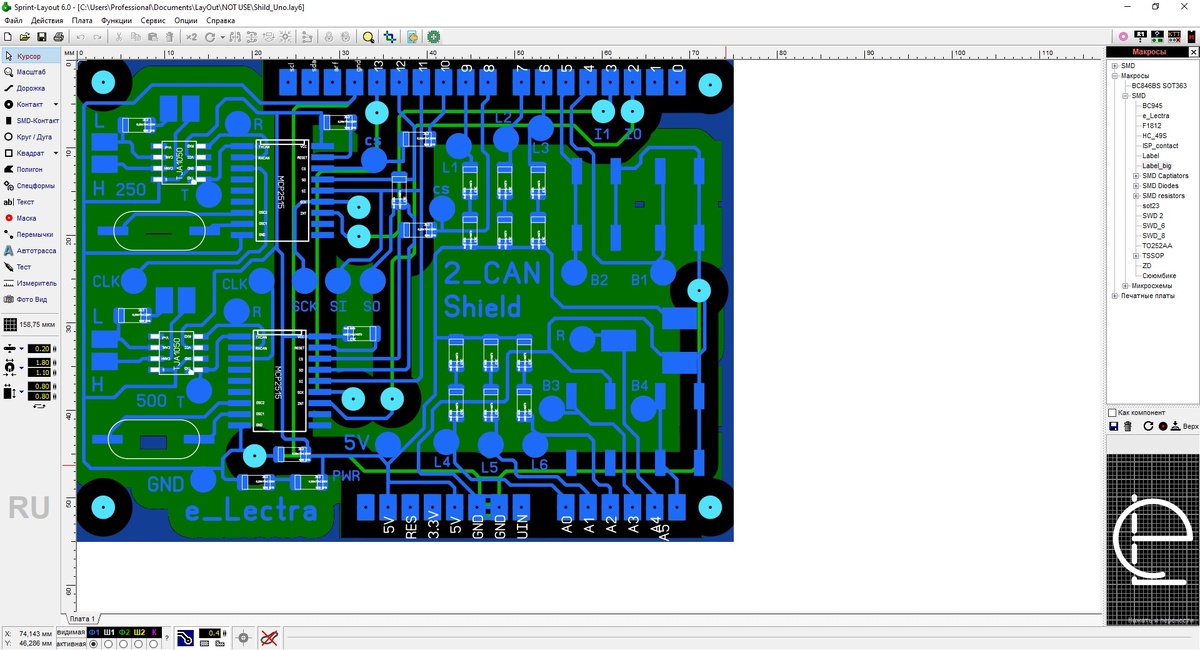The width and height of the screenshot is (1200, 650).
Task: Duplicate selection with the x2 icon
Action: [191, 37]
